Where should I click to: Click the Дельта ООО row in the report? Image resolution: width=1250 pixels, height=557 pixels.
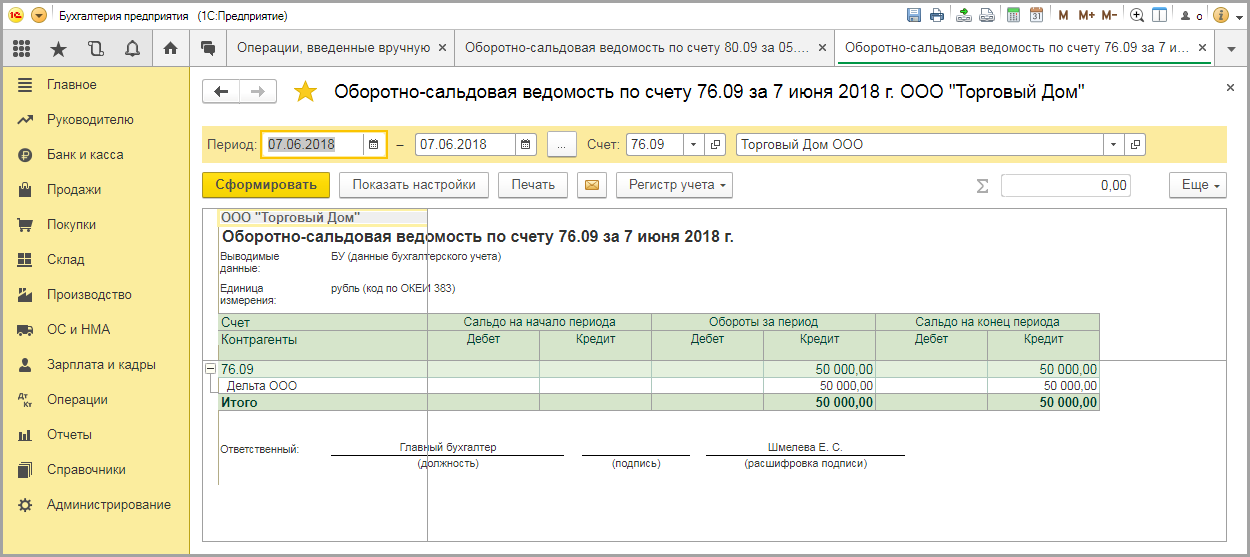[659, 386]
